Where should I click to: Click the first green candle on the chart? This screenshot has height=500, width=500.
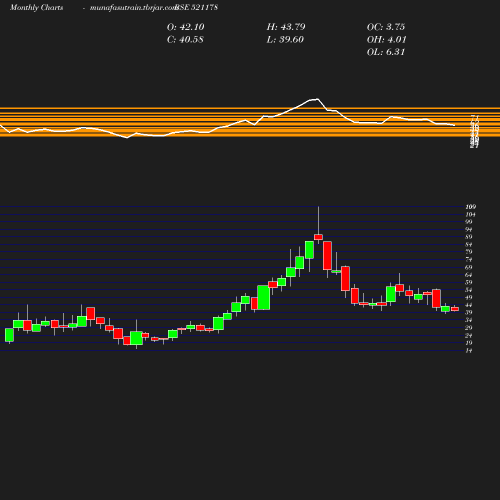pyautogui.click(x=9, y=335)
